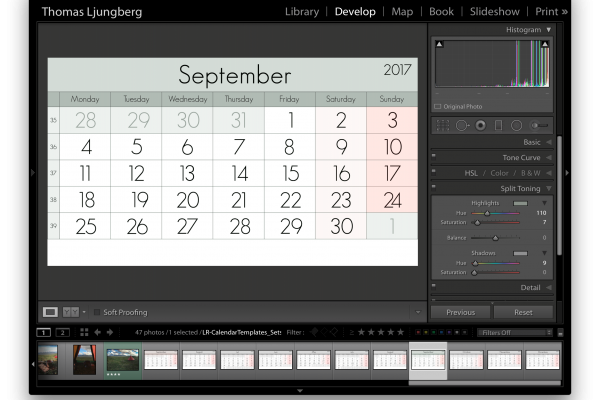Select HSL in the panel header

[x=471, y=173]
